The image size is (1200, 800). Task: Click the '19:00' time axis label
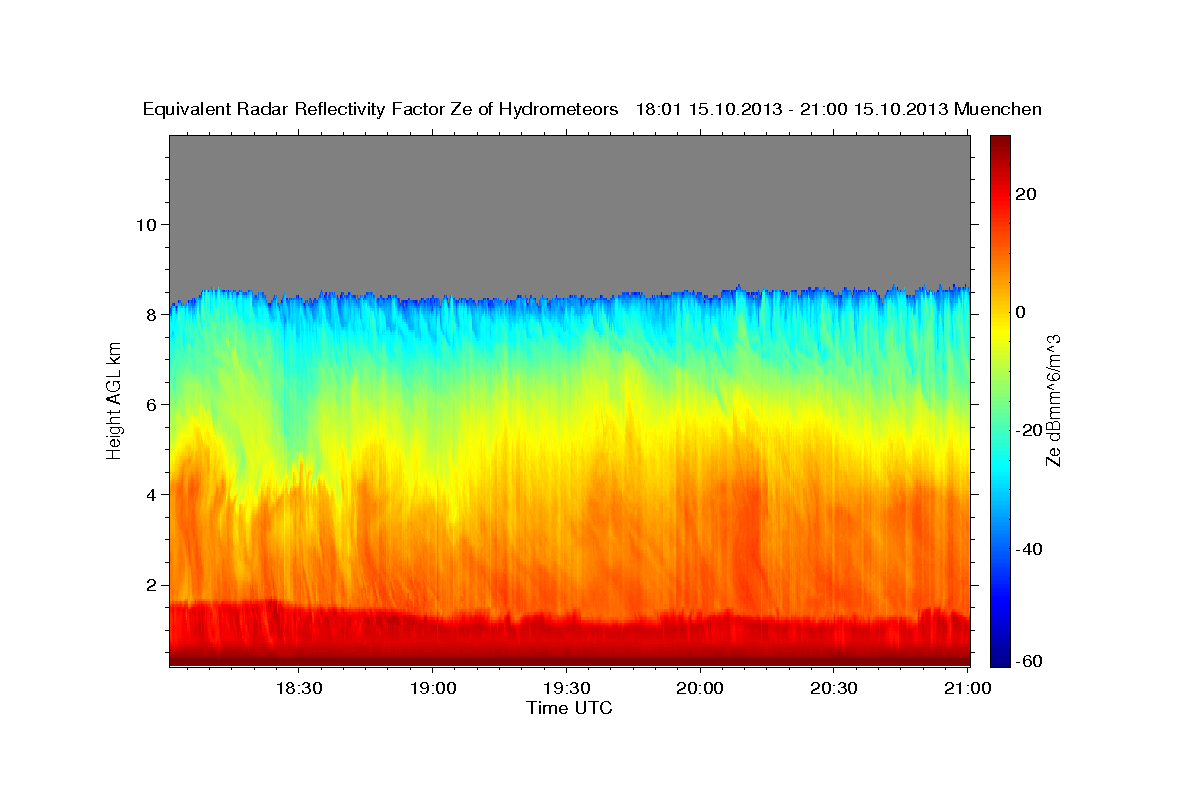tap(432, 688)
